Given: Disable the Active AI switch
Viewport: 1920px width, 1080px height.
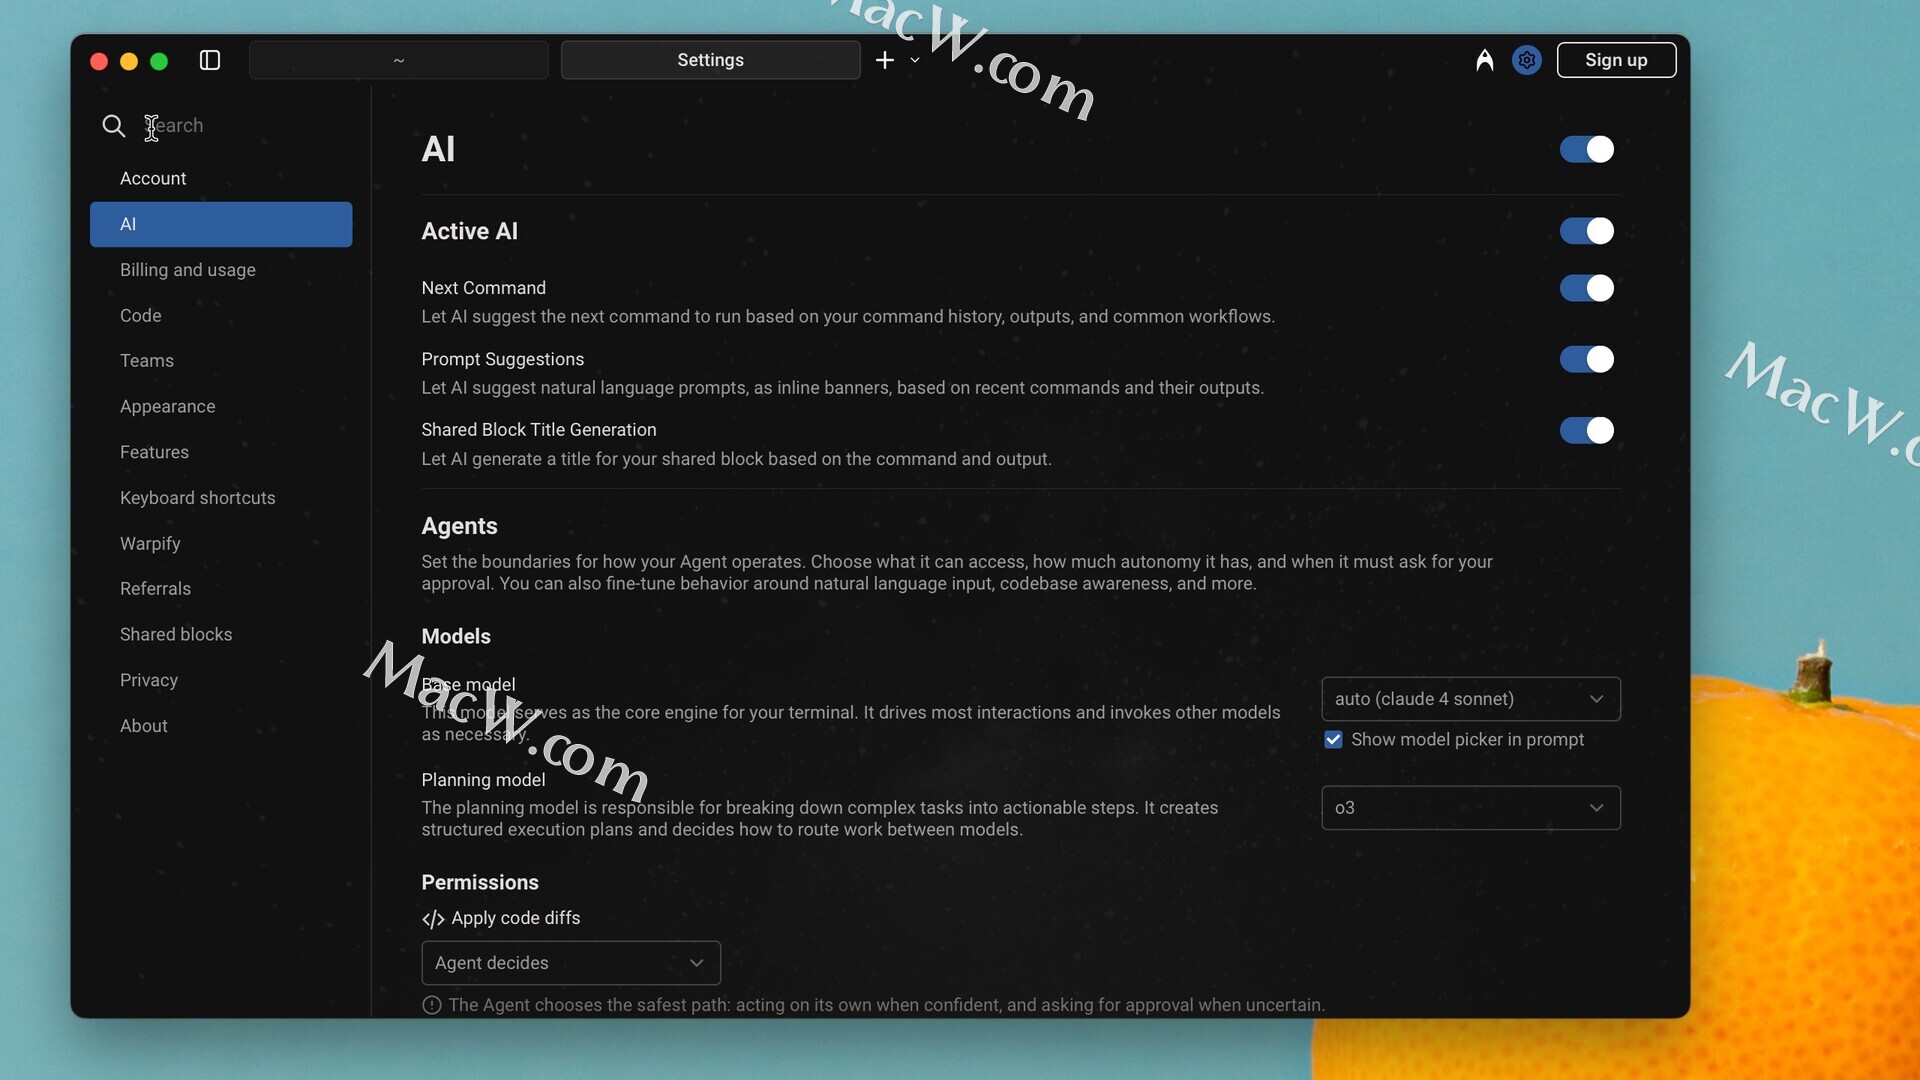Looking at the screenshot, I should click(1587, 231).
